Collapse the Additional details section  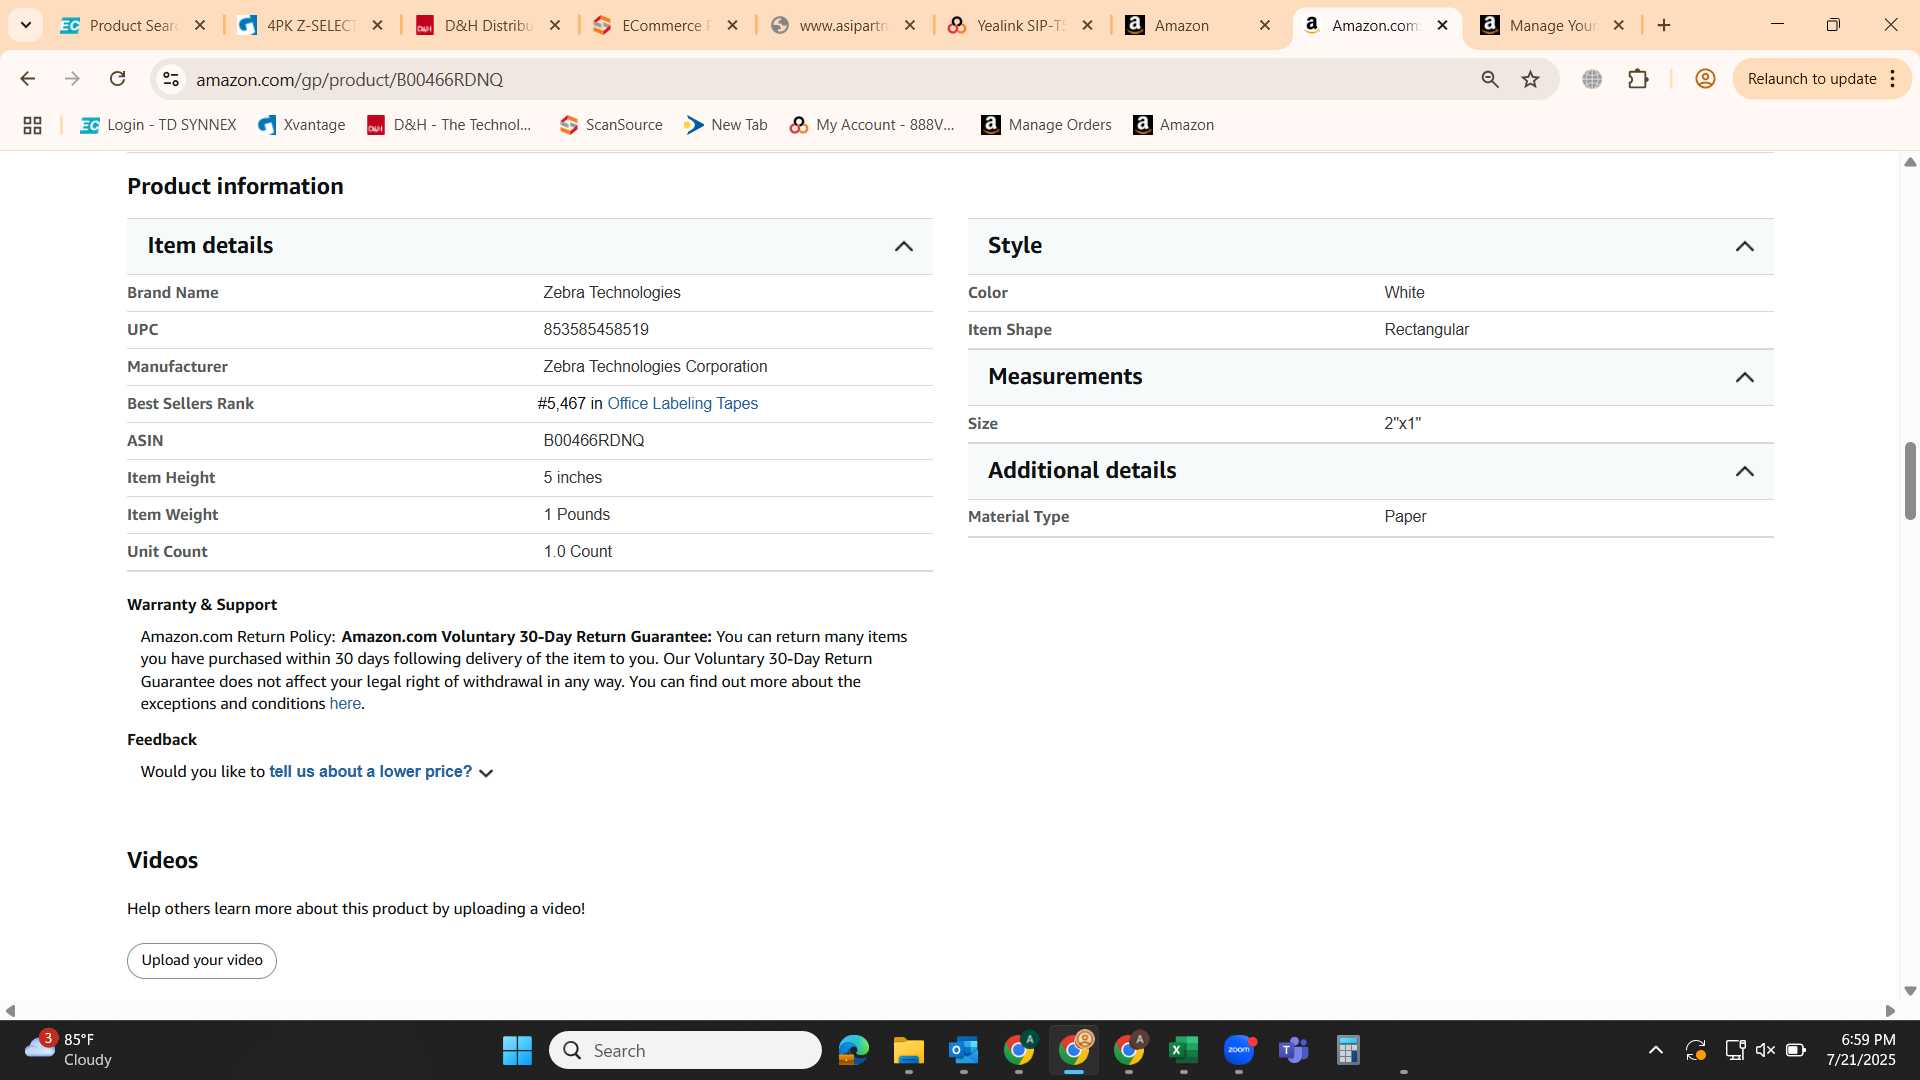(x=1745, y=471)
